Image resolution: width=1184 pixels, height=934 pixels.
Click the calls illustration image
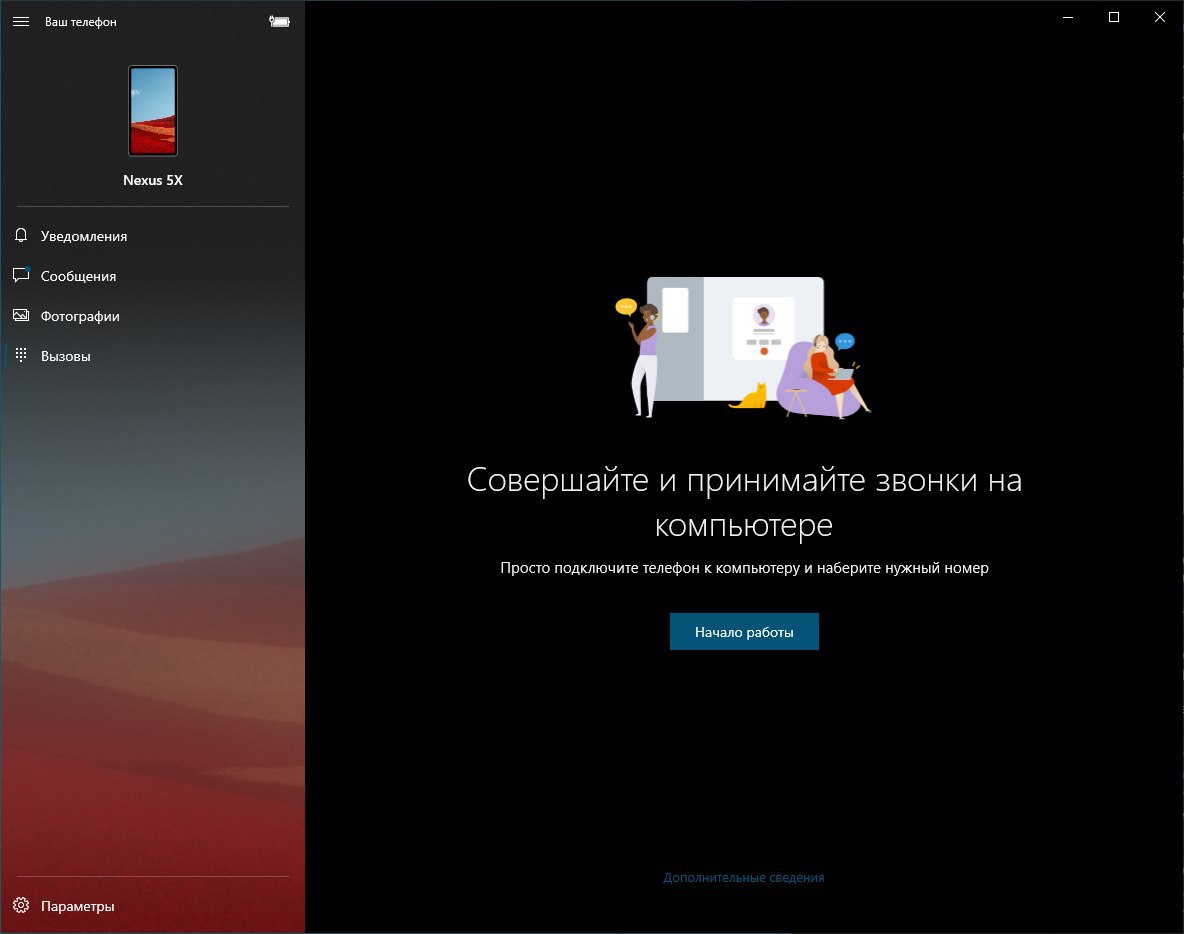click(743, 347)
